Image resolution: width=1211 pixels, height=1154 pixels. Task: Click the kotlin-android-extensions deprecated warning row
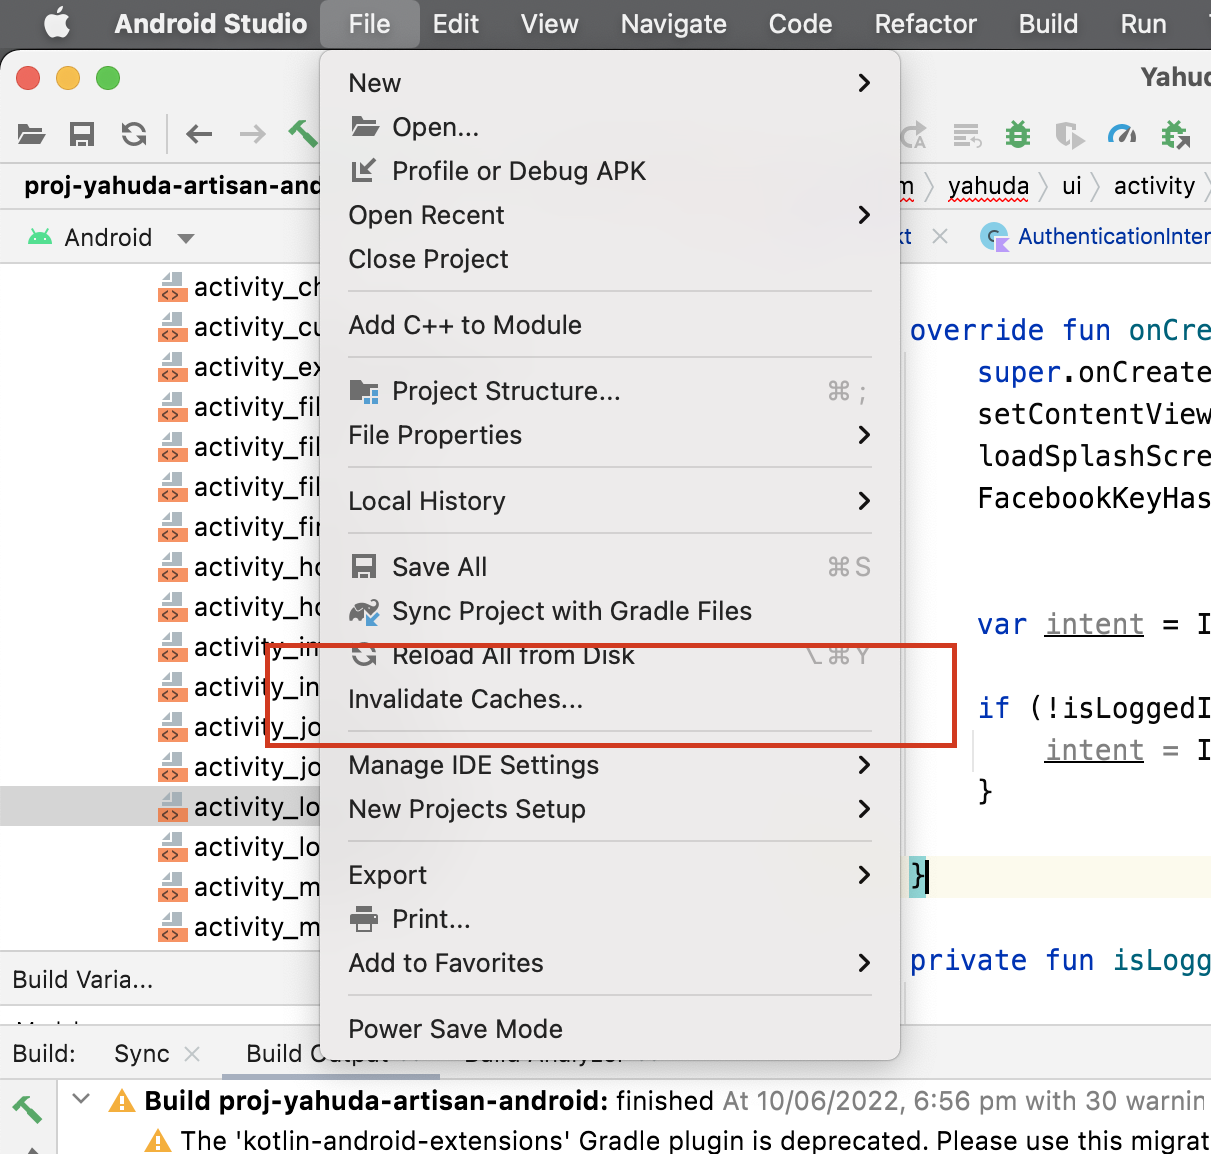pyautogui.click(x=677, y=1140)
